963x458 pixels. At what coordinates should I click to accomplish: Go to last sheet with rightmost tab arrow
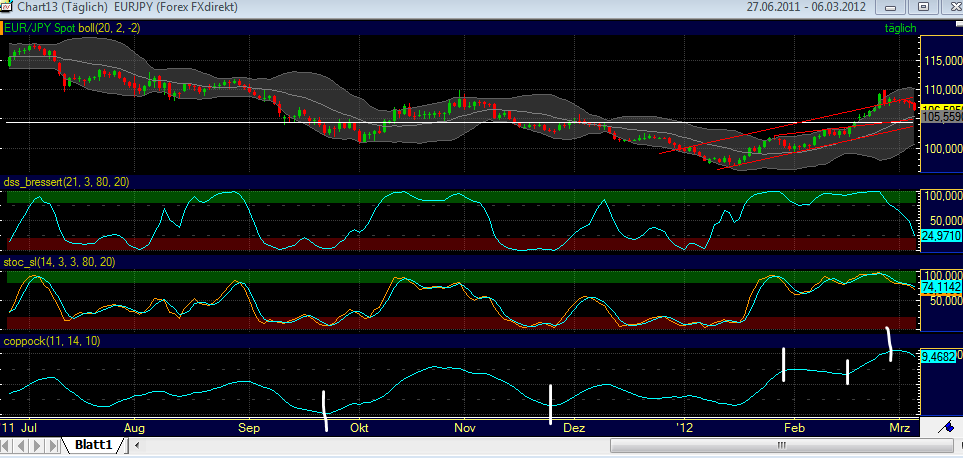point(51,444)
